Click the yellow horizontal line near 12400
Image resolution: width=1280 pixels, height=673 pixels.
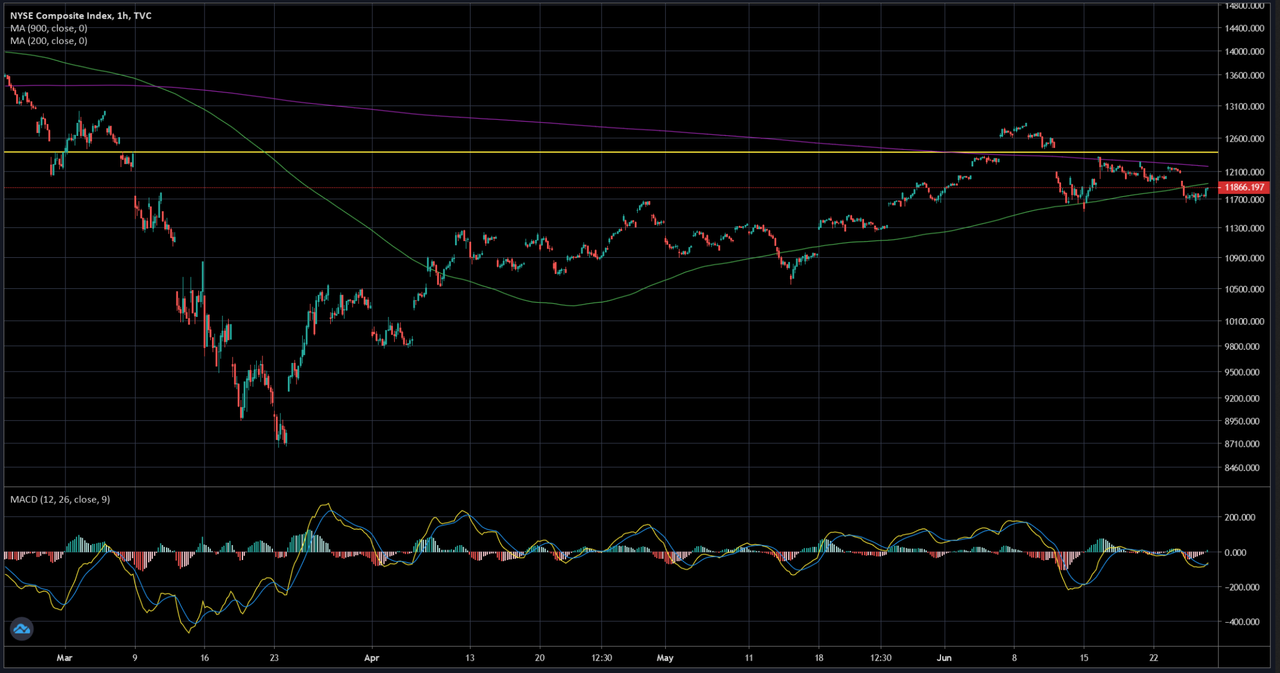pyautogui.click(x=610, y=152)
